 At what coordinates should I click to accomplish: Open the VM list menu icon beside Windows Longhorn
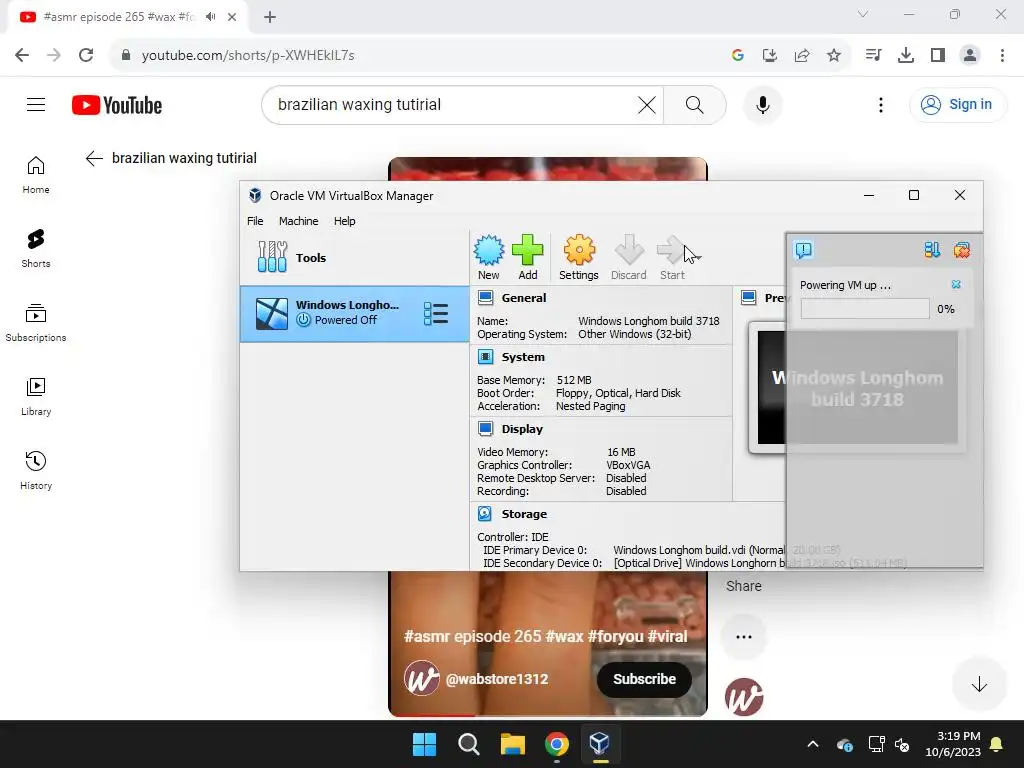(x=436, y=313)
